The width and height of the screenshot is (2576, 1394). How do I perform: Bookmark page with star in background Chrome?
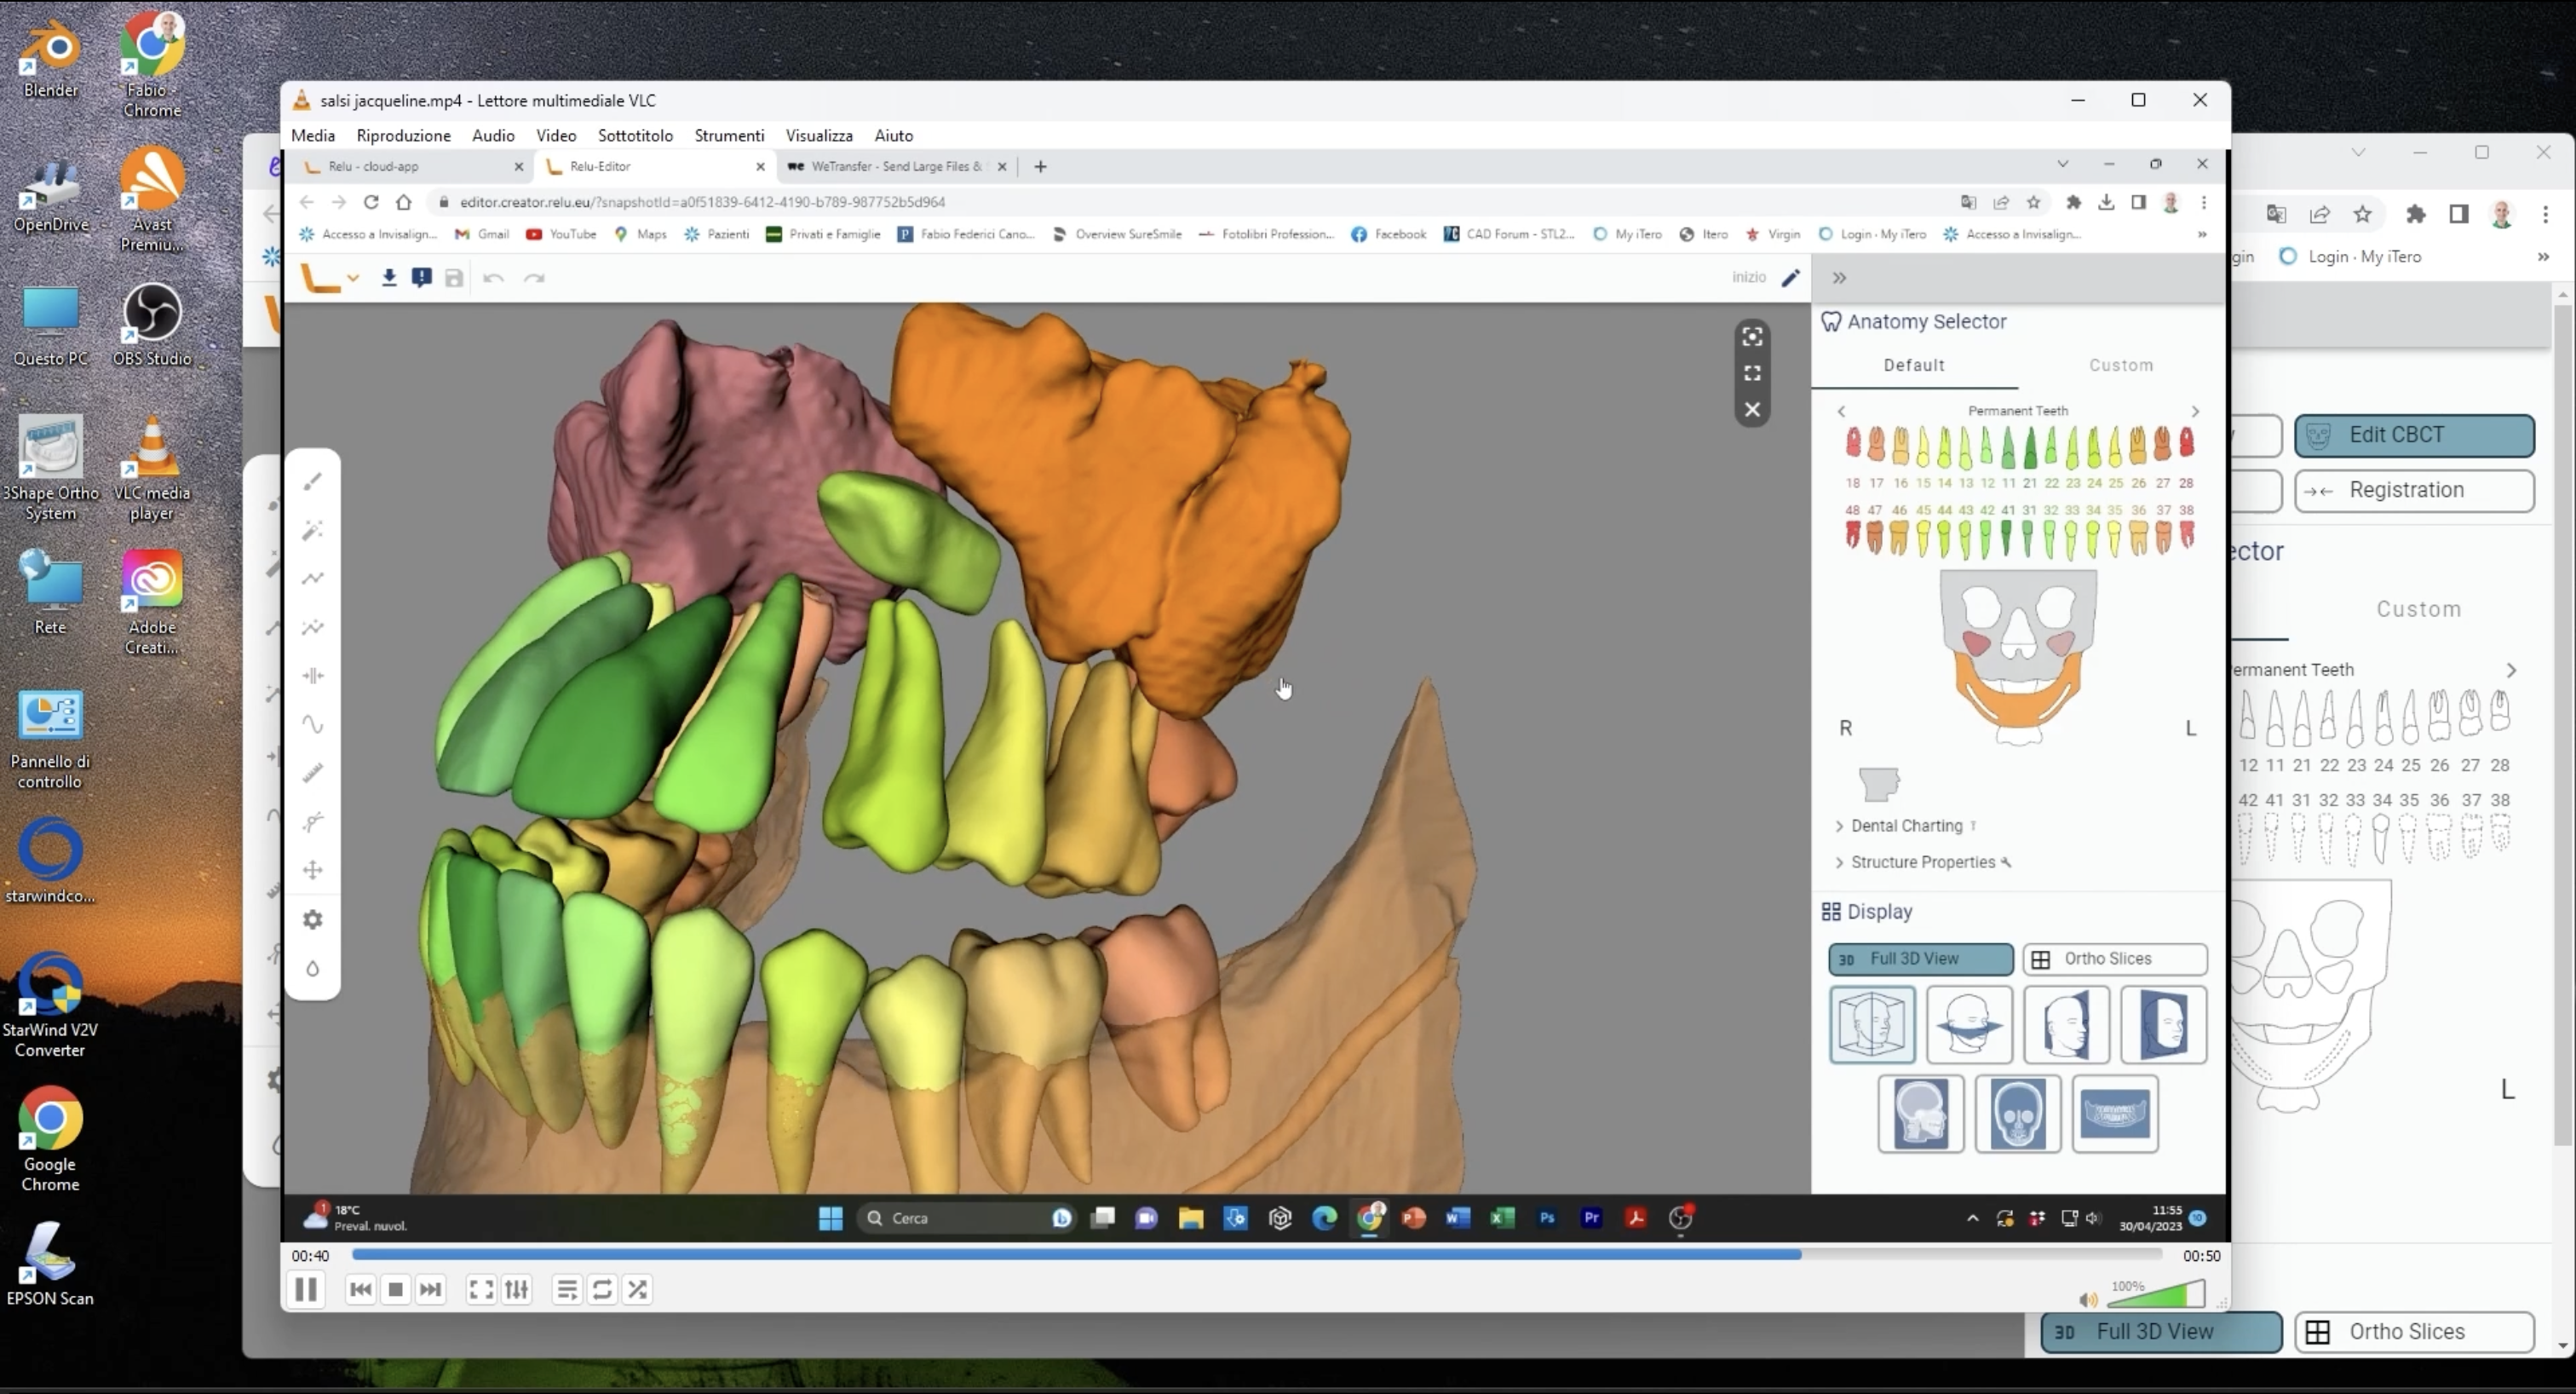[2362, 214]
